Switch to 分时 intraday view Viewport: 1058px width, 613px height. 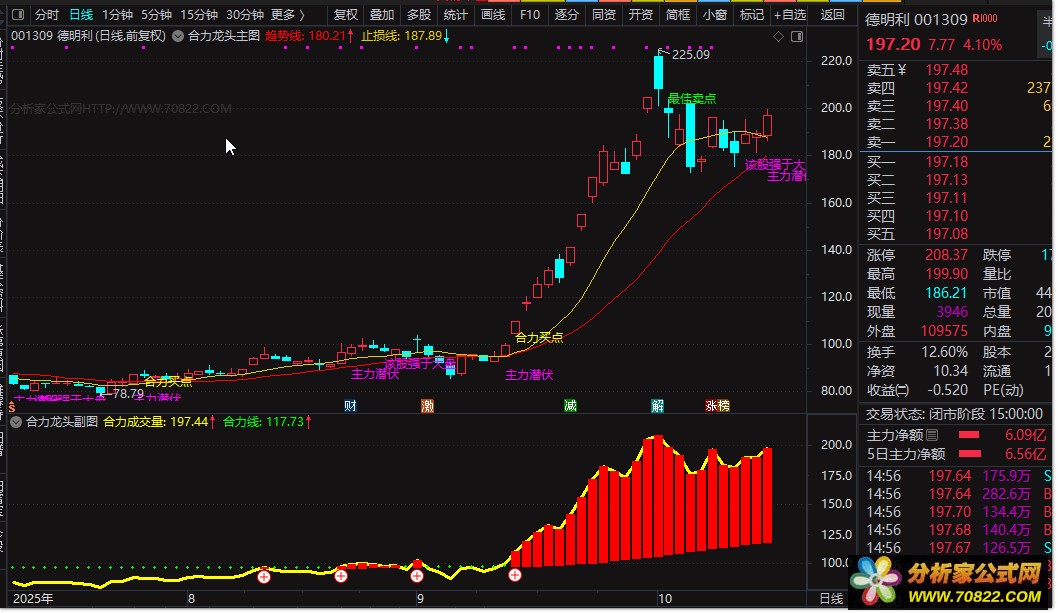click(47, 14)
